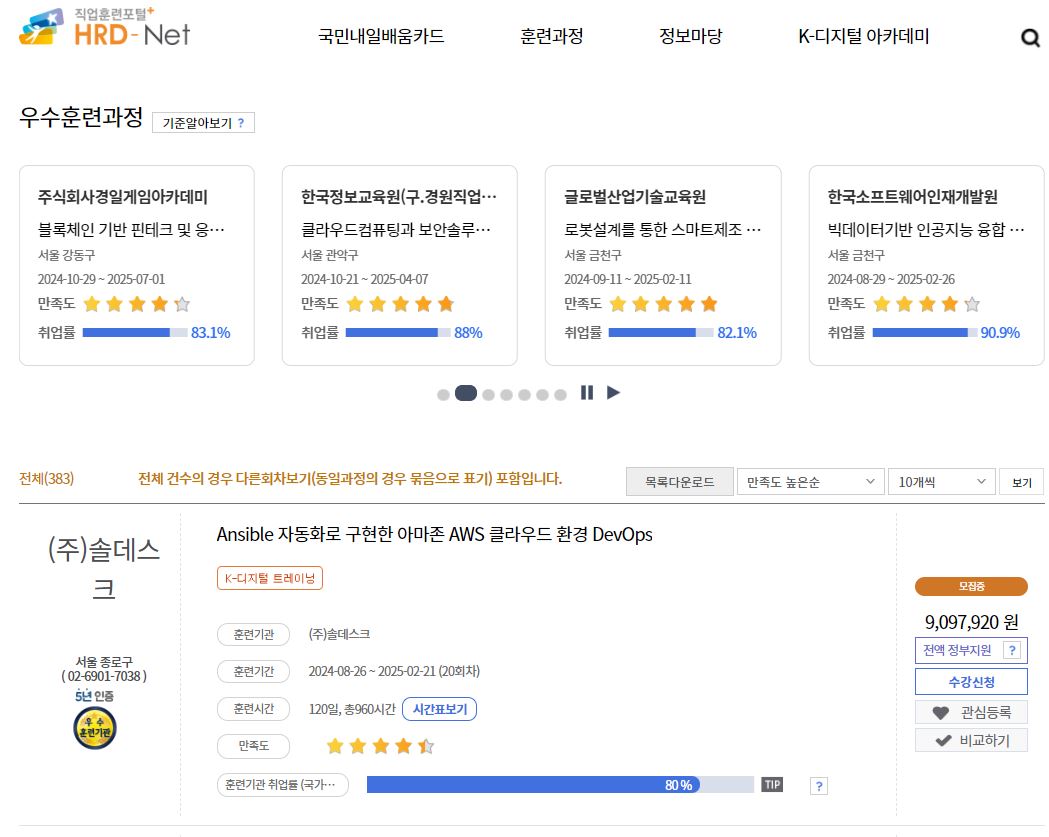Click the 9,097,920 원 price text
The image size is (1049, 837).
tap(971, 622)
